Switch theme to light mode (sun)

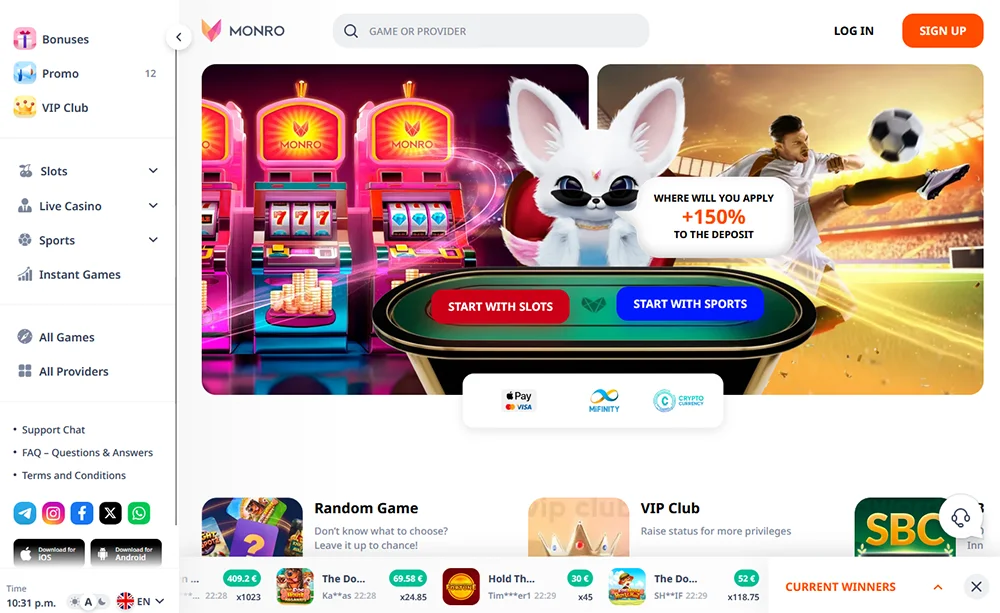(75, 602)
